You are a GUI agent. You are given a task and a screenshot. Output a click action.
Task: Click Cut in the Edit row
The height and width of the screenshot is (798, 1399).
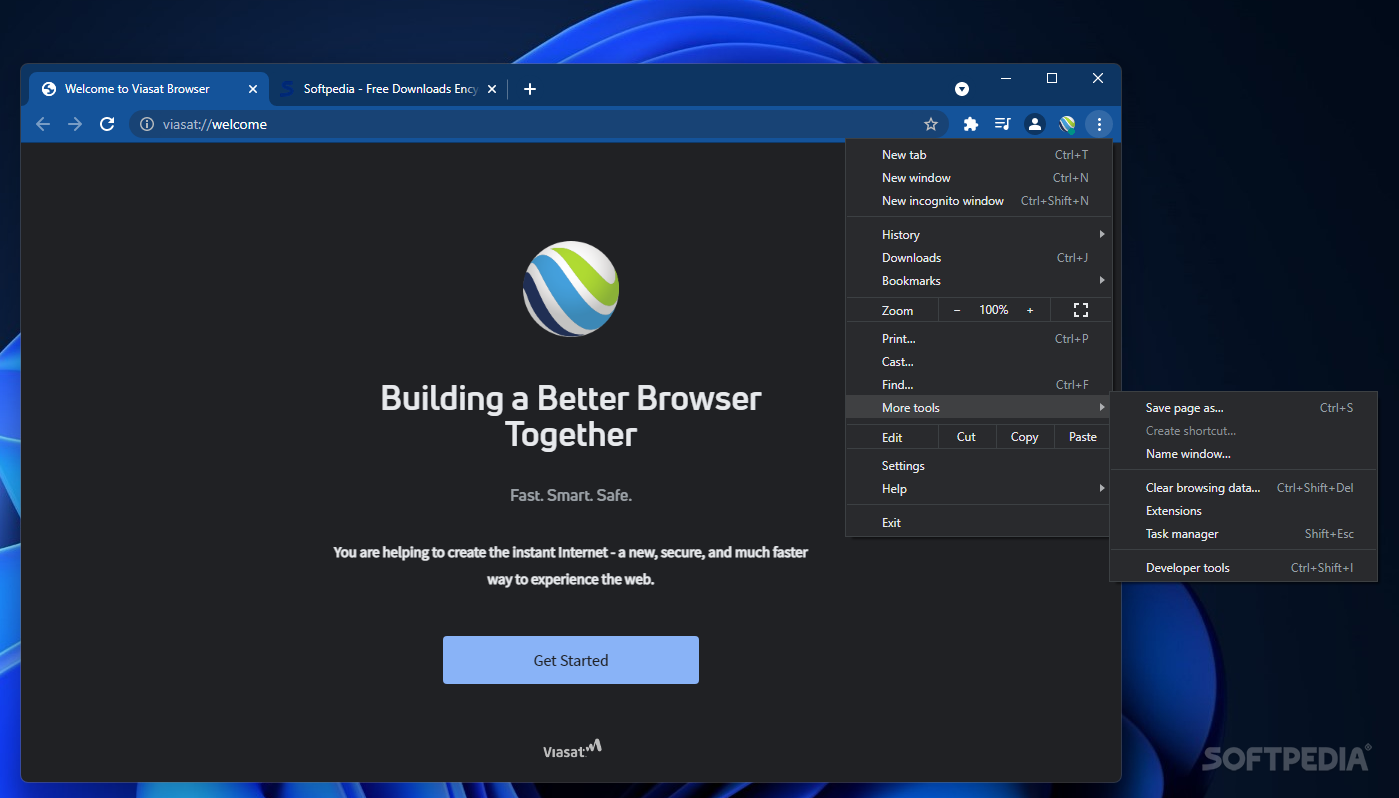click(x=966, y=437)
